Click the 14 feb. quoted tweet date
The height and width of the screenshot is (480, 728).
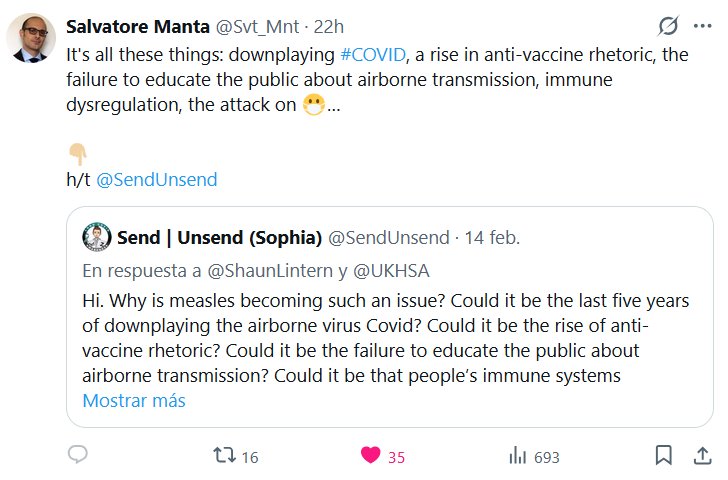(x=491, y=238)
